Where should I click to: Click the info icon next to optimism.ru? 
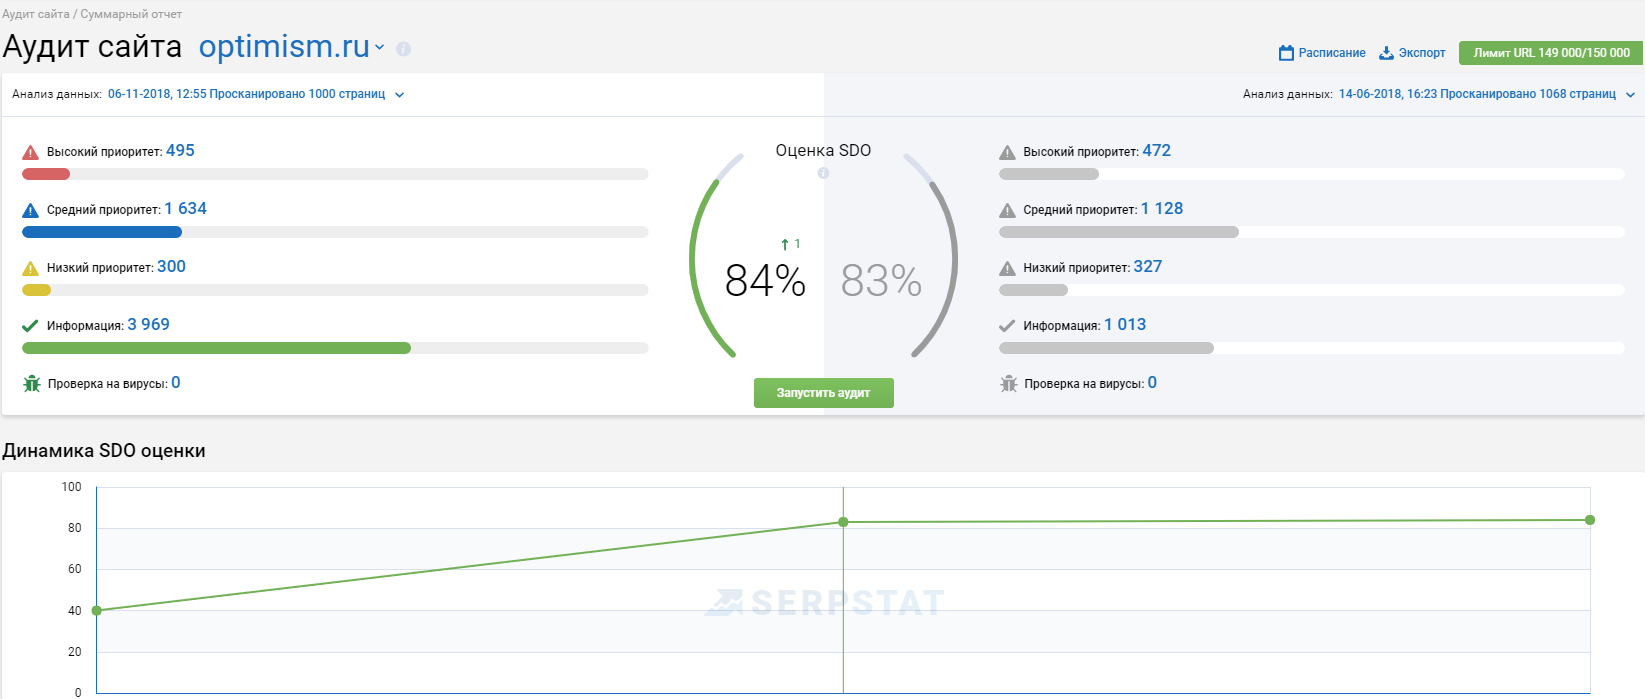(403, 48)
